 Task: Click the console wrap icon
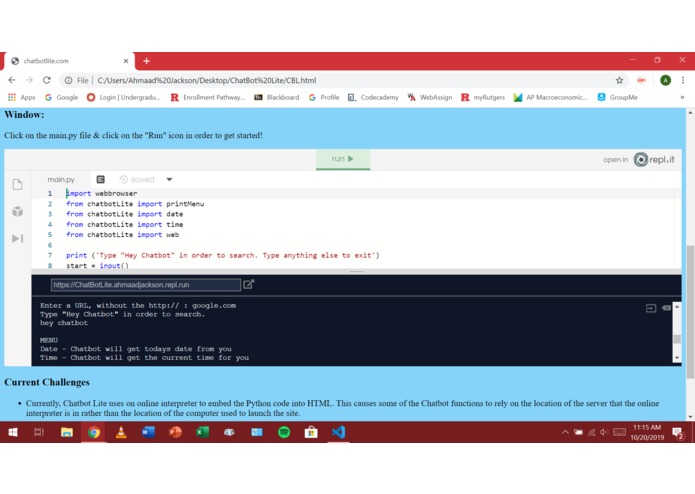coord(651,308)
